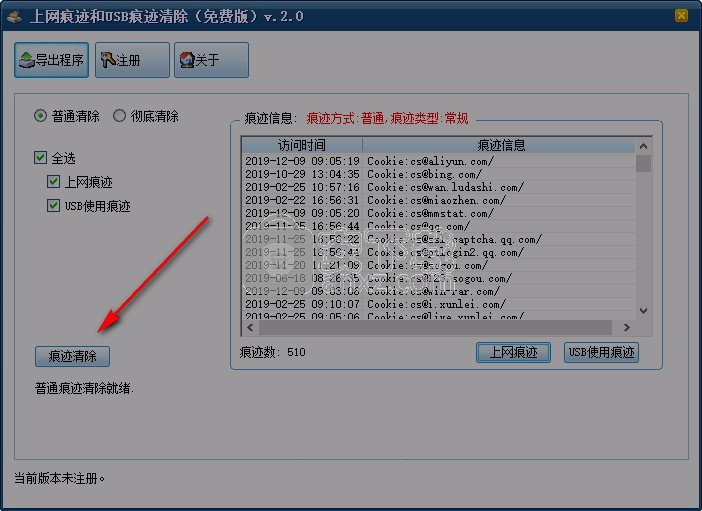Select the 普通清除 radio option

point(67,116)
